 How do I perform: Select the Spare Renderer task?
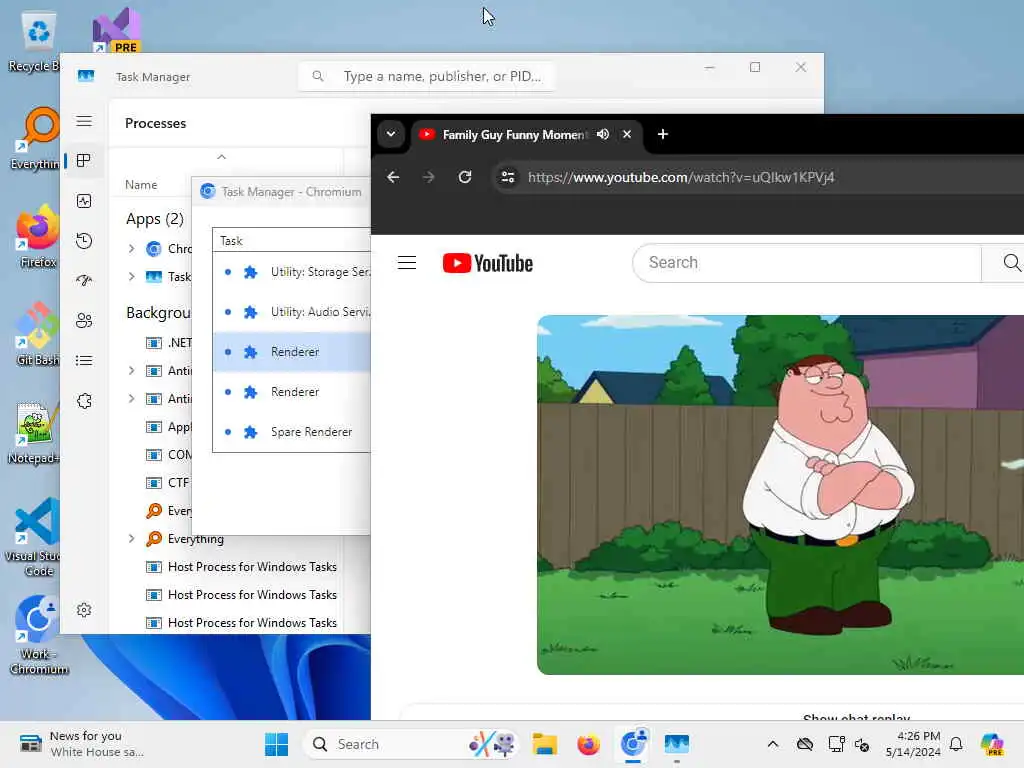[292, 432]
